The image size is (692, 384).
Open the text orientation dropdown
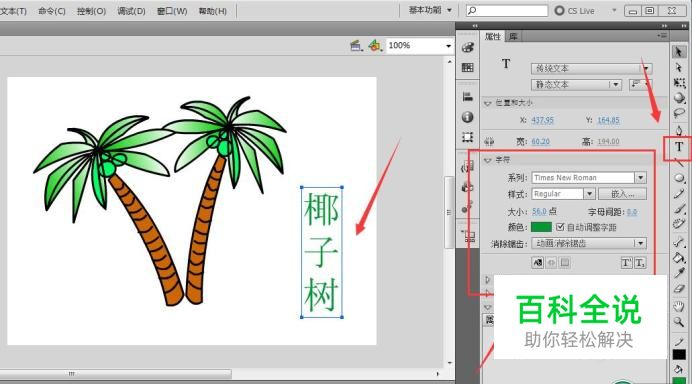[640, 84]
